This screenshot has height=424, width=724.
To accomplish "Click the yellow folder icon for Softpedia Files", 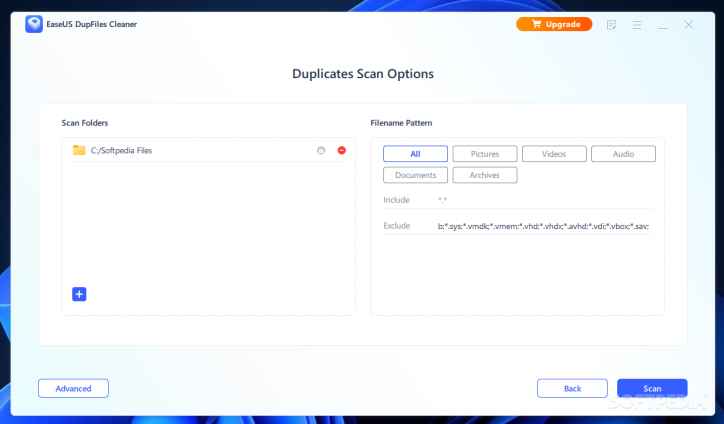I will 79,150.
